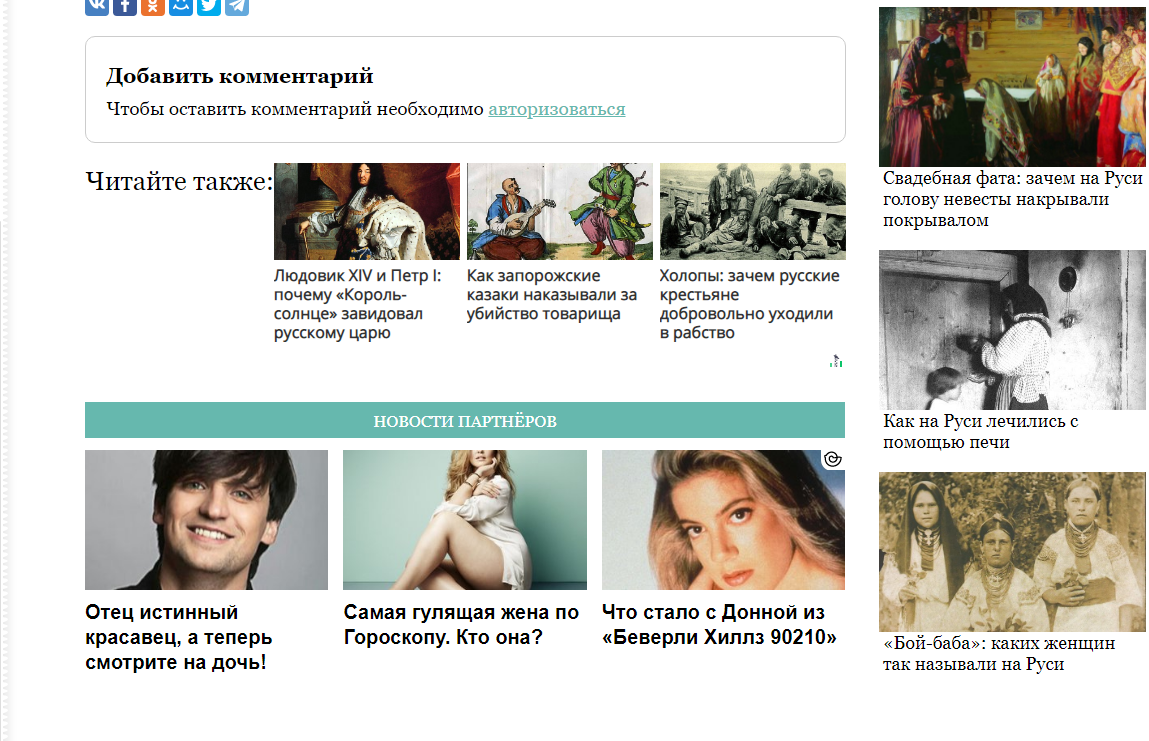Open Что стало с Донной headline
The height and width of the screenshot is (741, 1149).
[x=719, y=625]
